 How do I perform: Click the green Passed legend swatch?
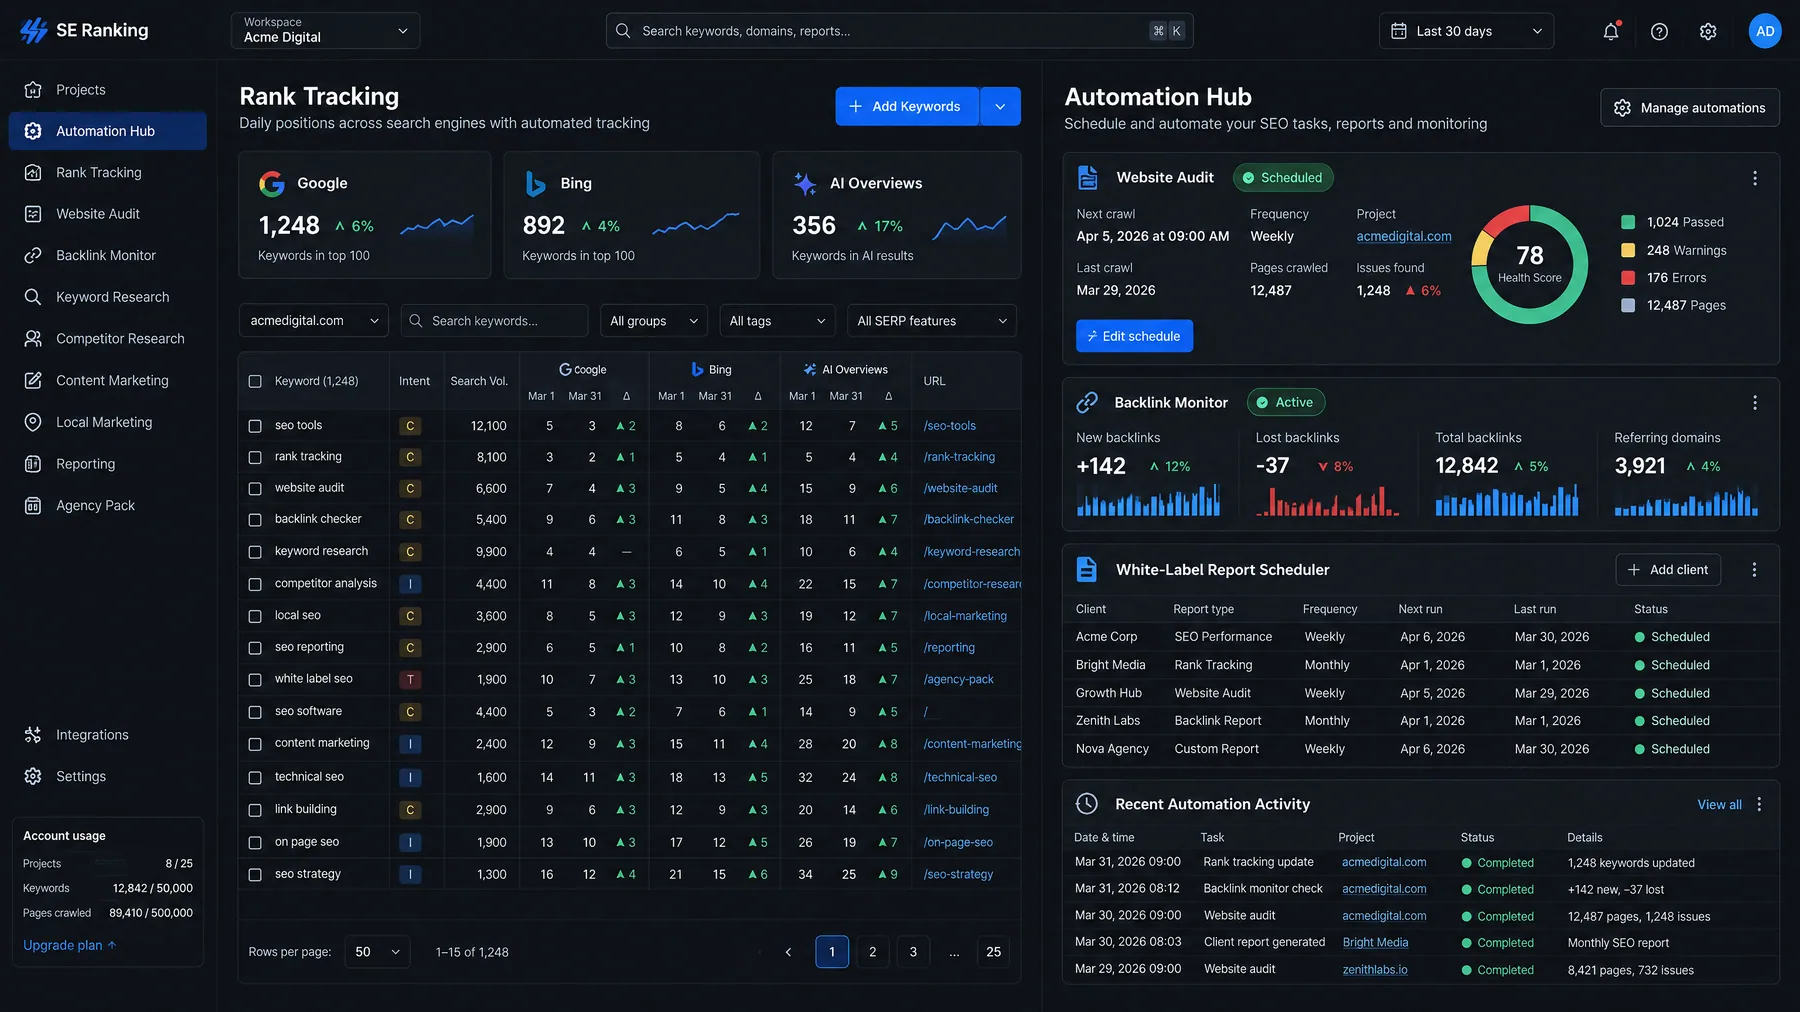[1628, 222]
